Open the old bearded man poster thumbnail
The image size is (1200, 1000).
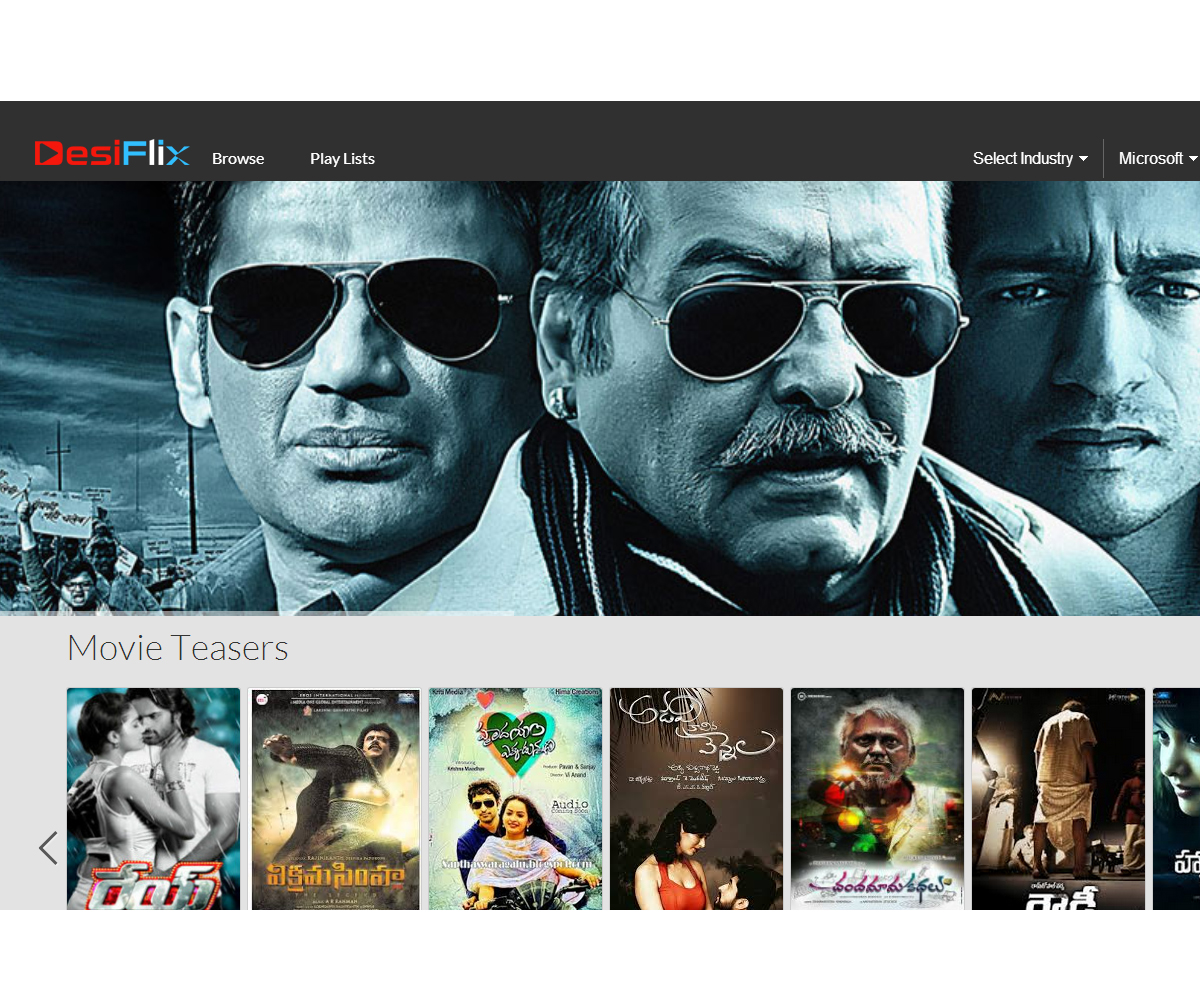[x=877, y=799]
